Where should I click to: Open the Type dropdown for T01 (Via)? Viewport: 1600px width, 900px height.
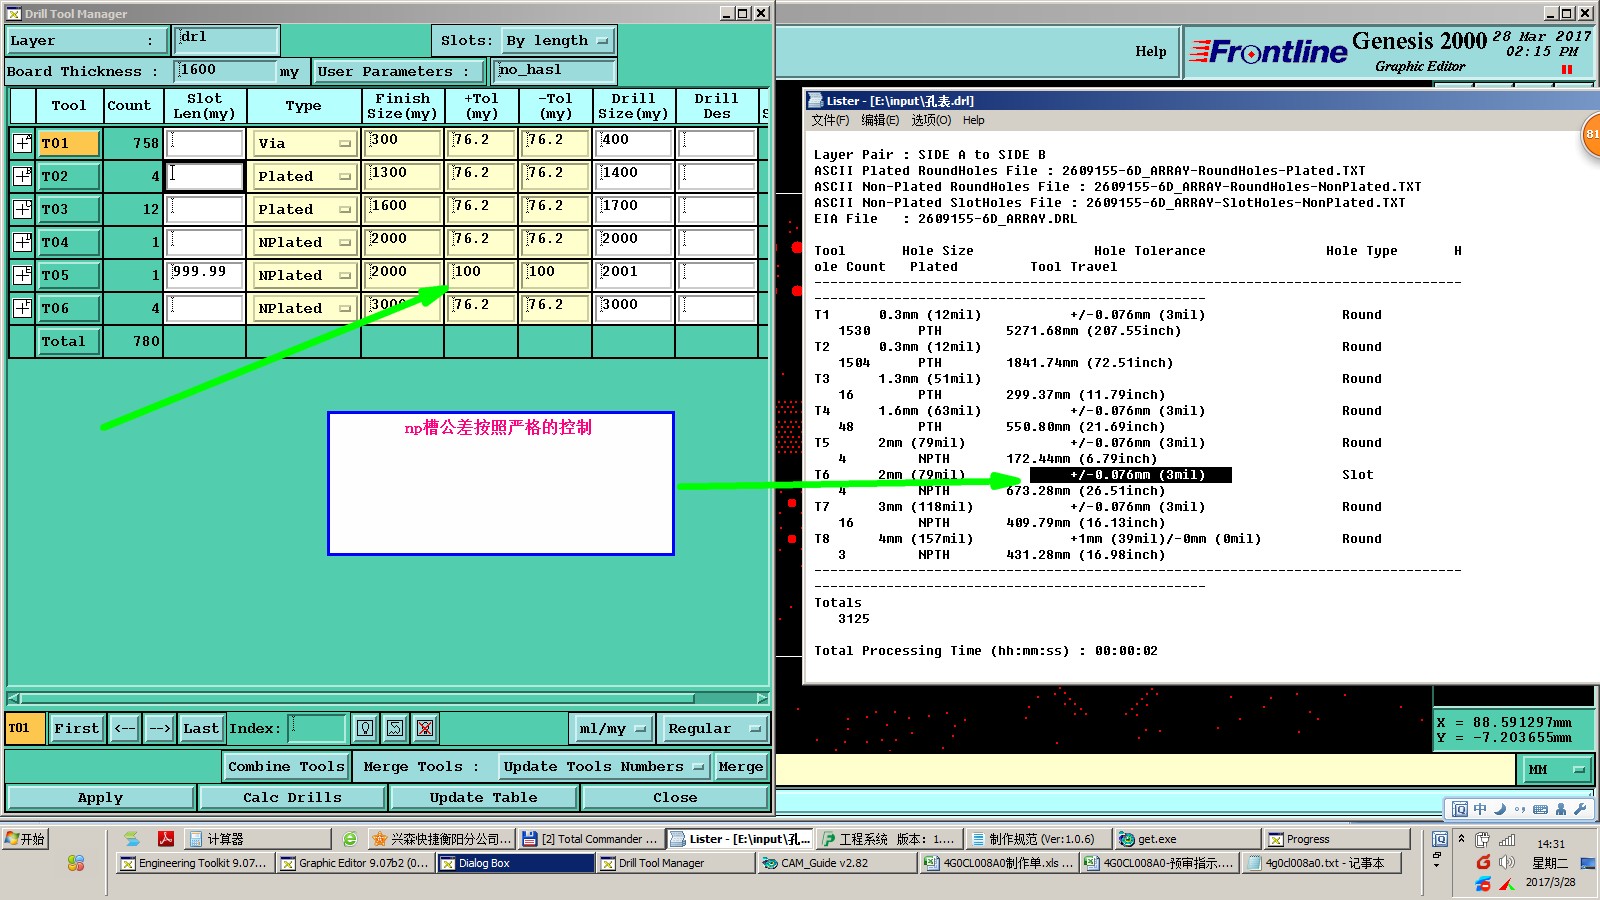[304, 143]
